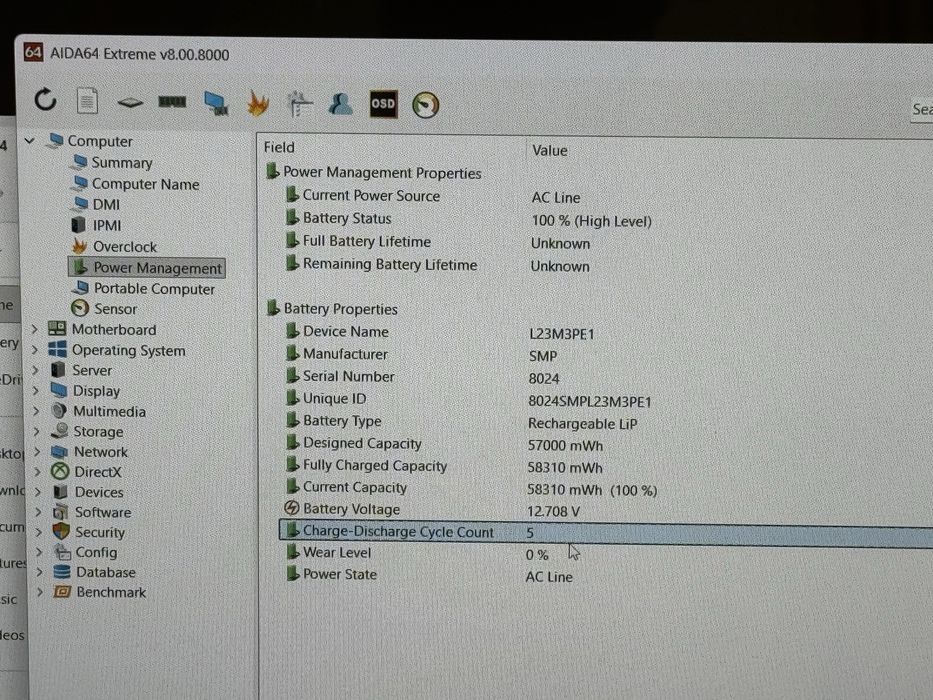Click the user toolbar icon
Image resolution: width=933 pixels, height=700 pixels.
click(340, 104)
